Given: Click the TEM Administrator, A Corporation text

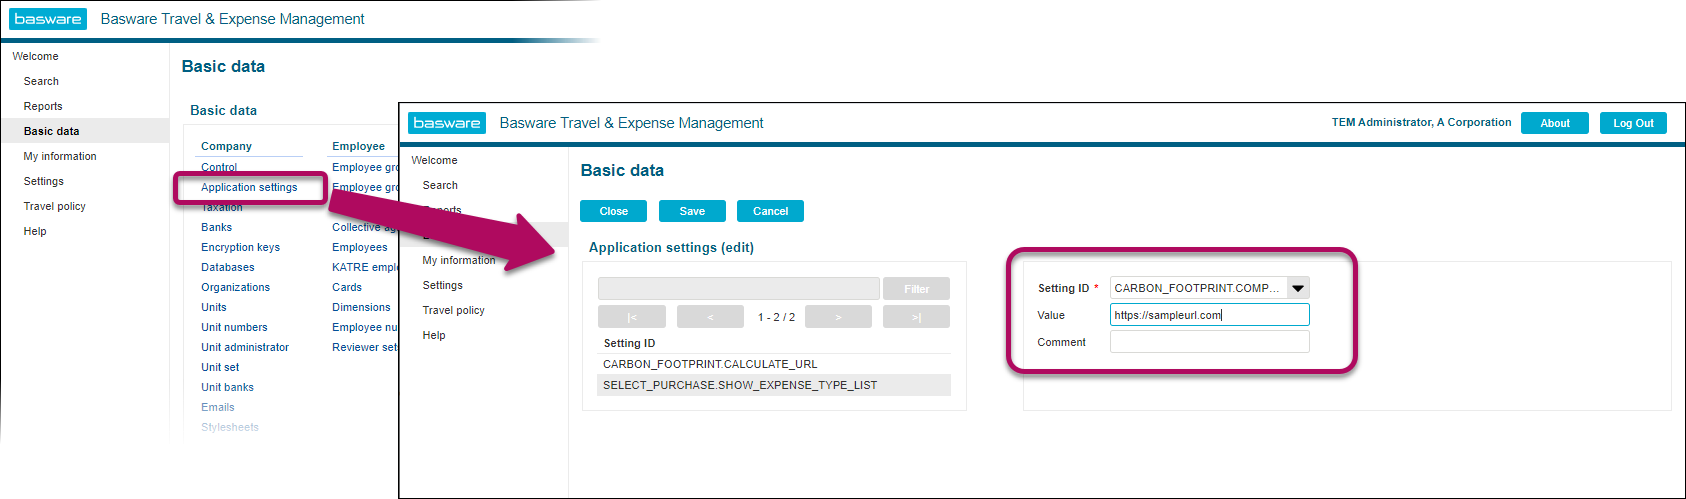Looking at the screenshot, I should [x=1421, y=122].
